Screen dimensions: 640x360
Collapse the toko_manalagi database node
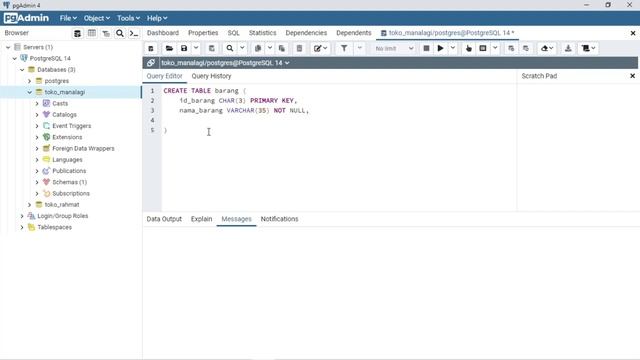29,92
